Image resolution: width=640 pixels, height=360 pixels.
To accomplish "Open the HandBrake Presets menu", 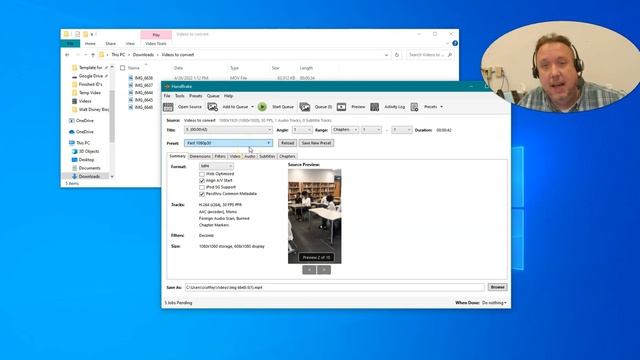I will [196, 96].
